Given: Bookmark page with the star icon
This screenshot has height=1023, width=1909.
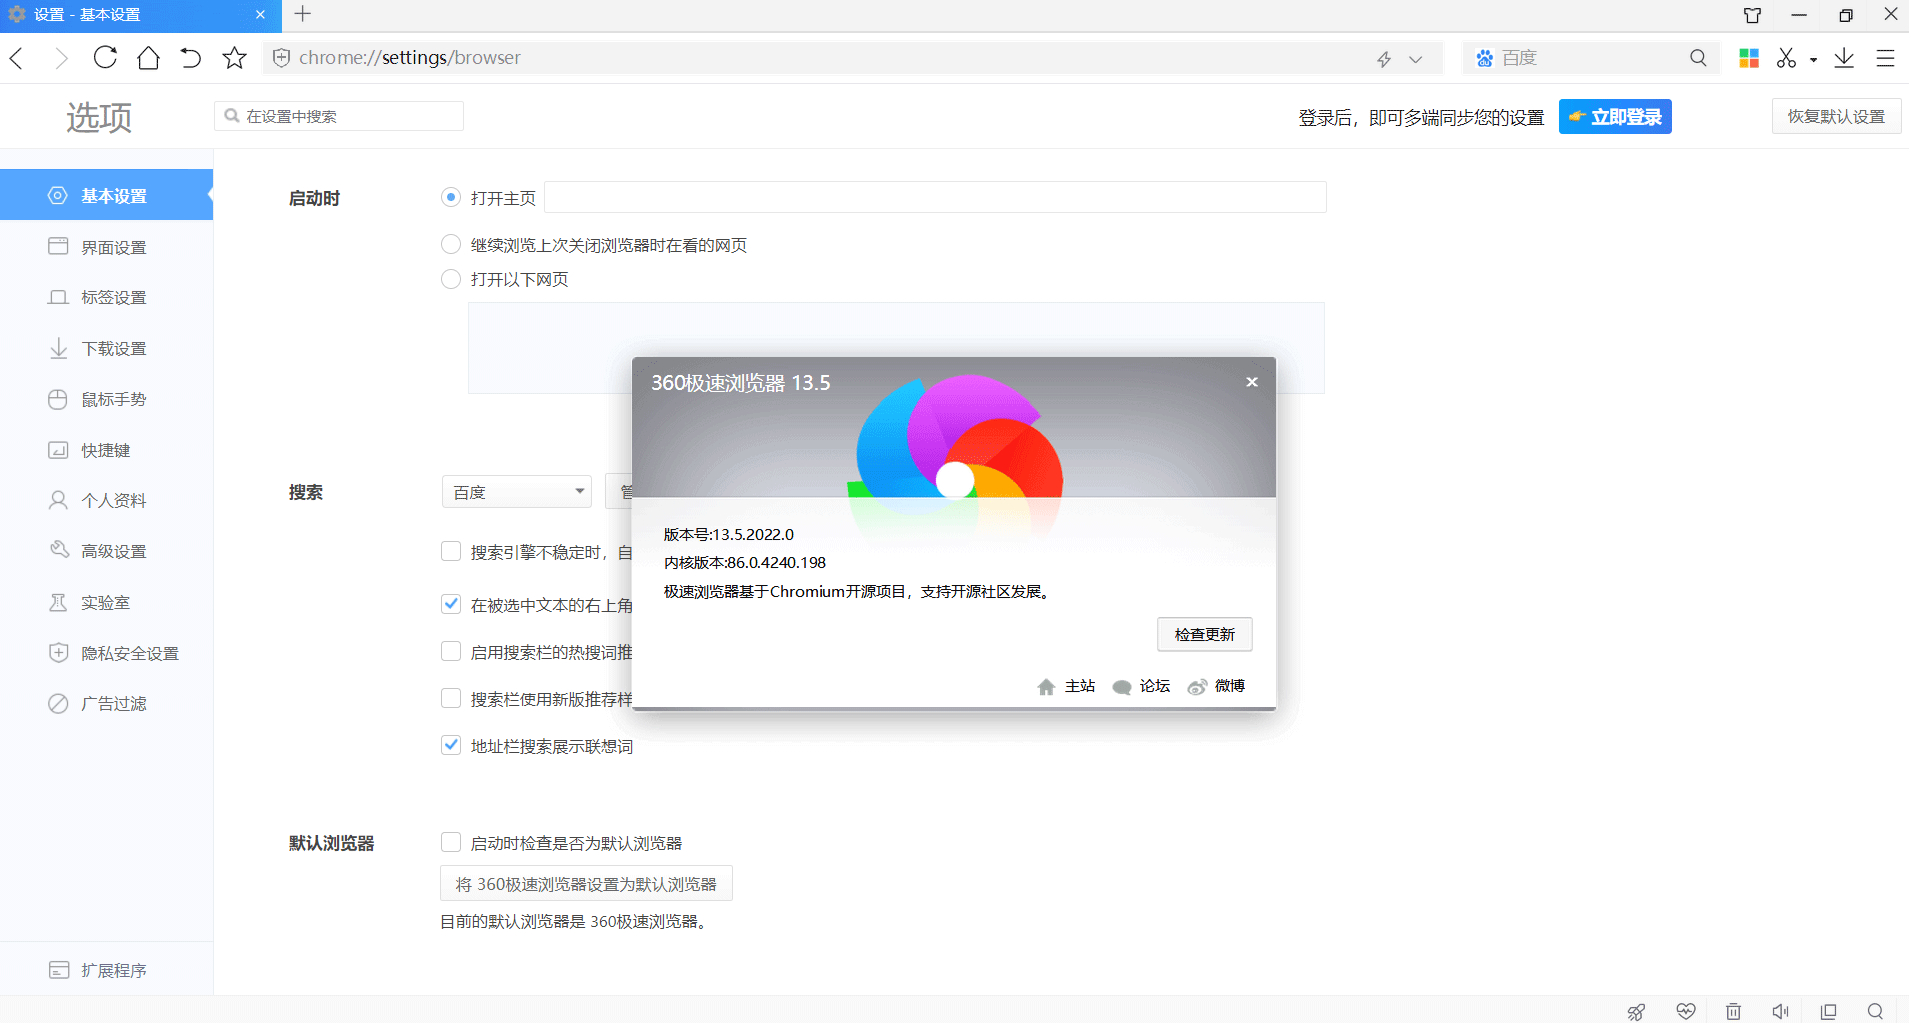Looking at the screenshot, I should pyautogui.click(x=234, y=58).
